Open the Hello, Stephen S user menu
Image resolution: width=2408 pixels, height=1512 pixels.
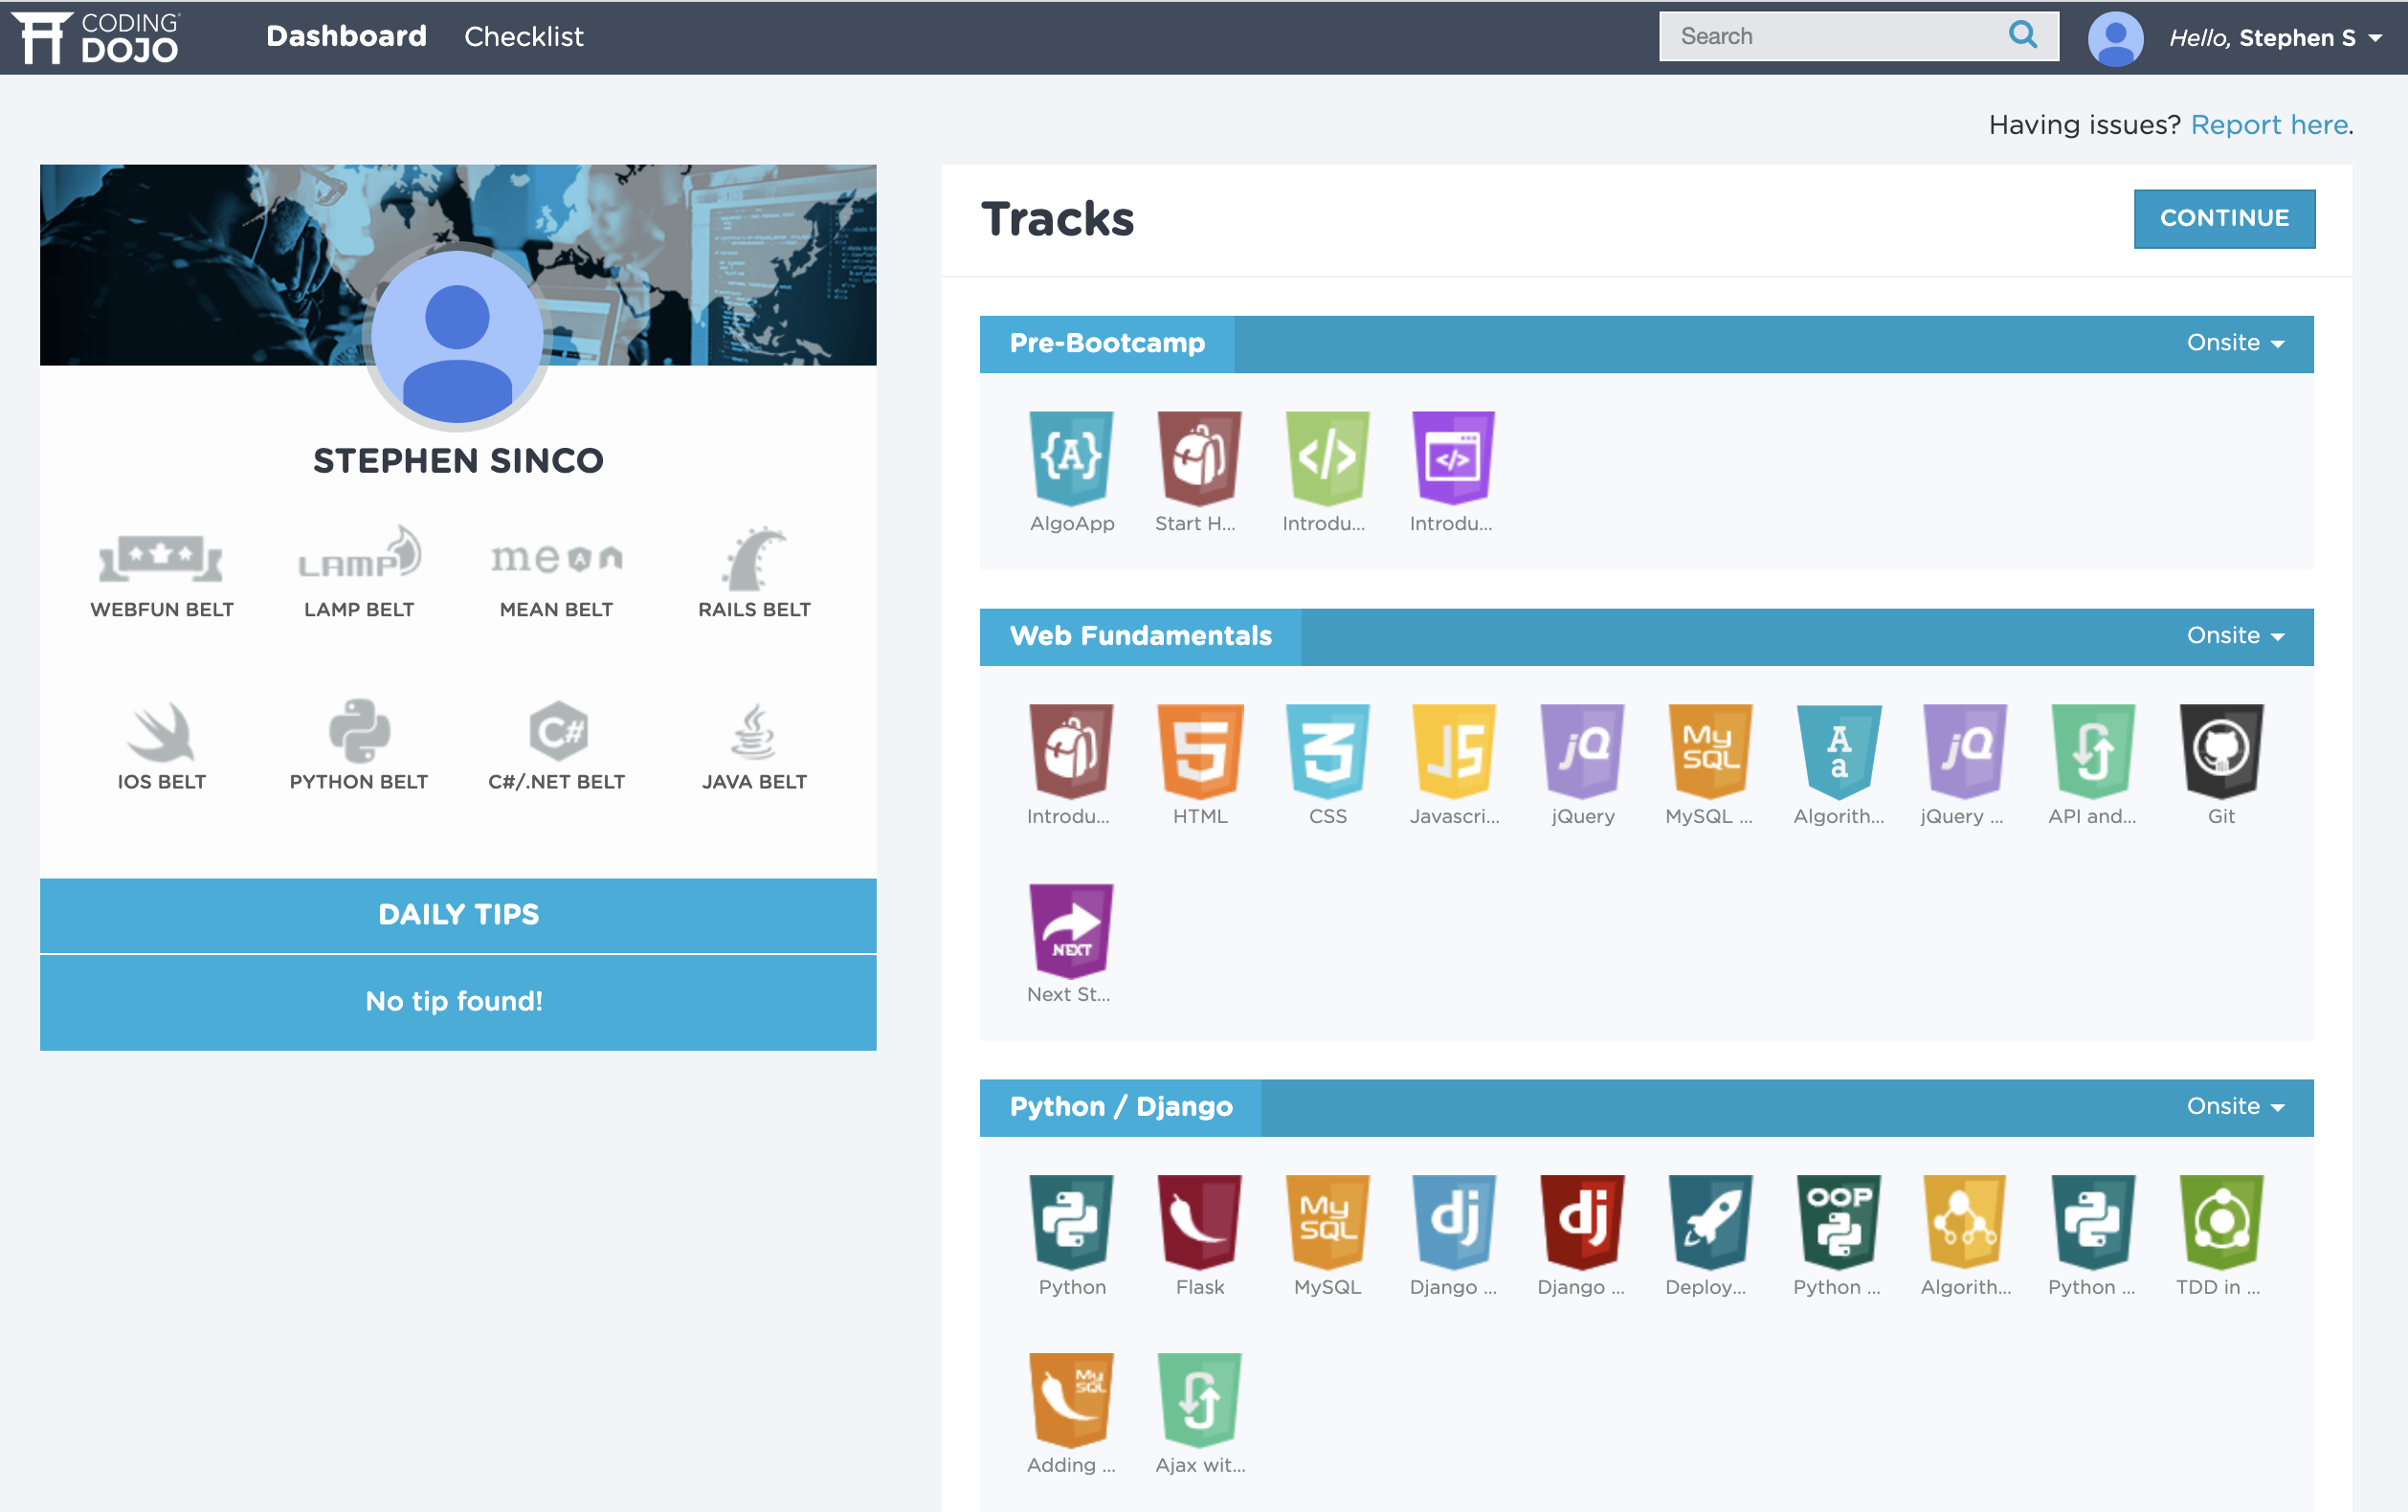[x=2276, y=38]
